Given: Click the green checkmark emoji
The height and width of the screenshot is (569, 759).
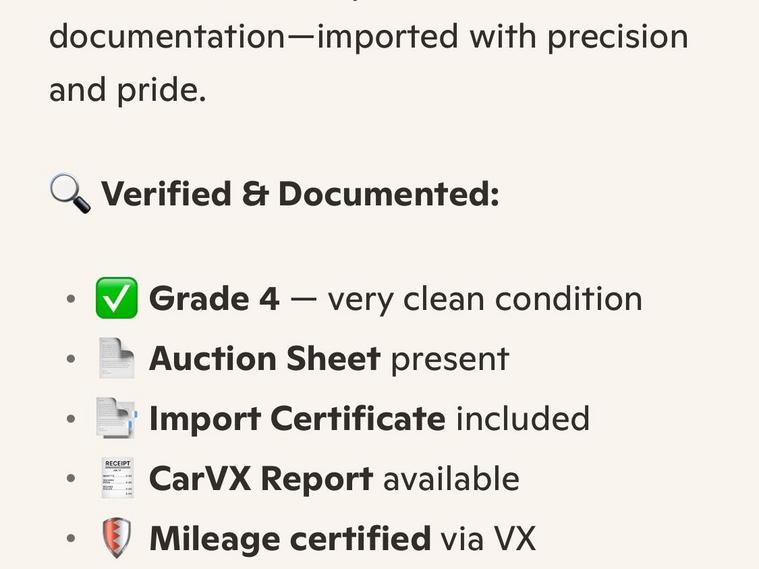Looking at the screenshot, I should [116, 299].
